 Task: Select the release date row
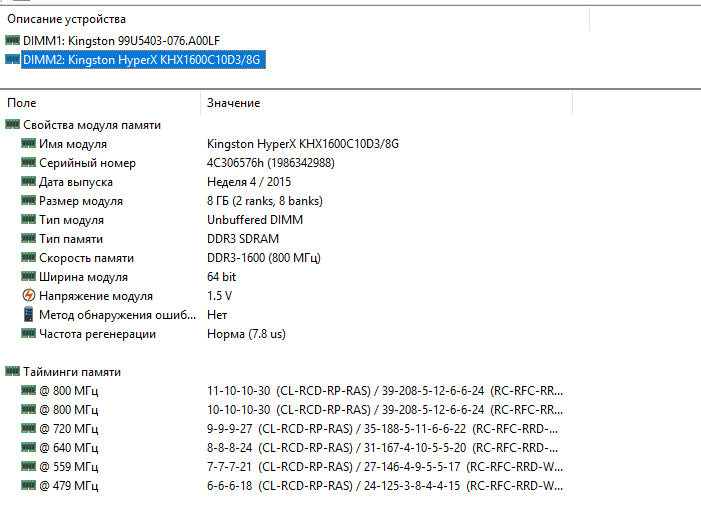point(76,182)
